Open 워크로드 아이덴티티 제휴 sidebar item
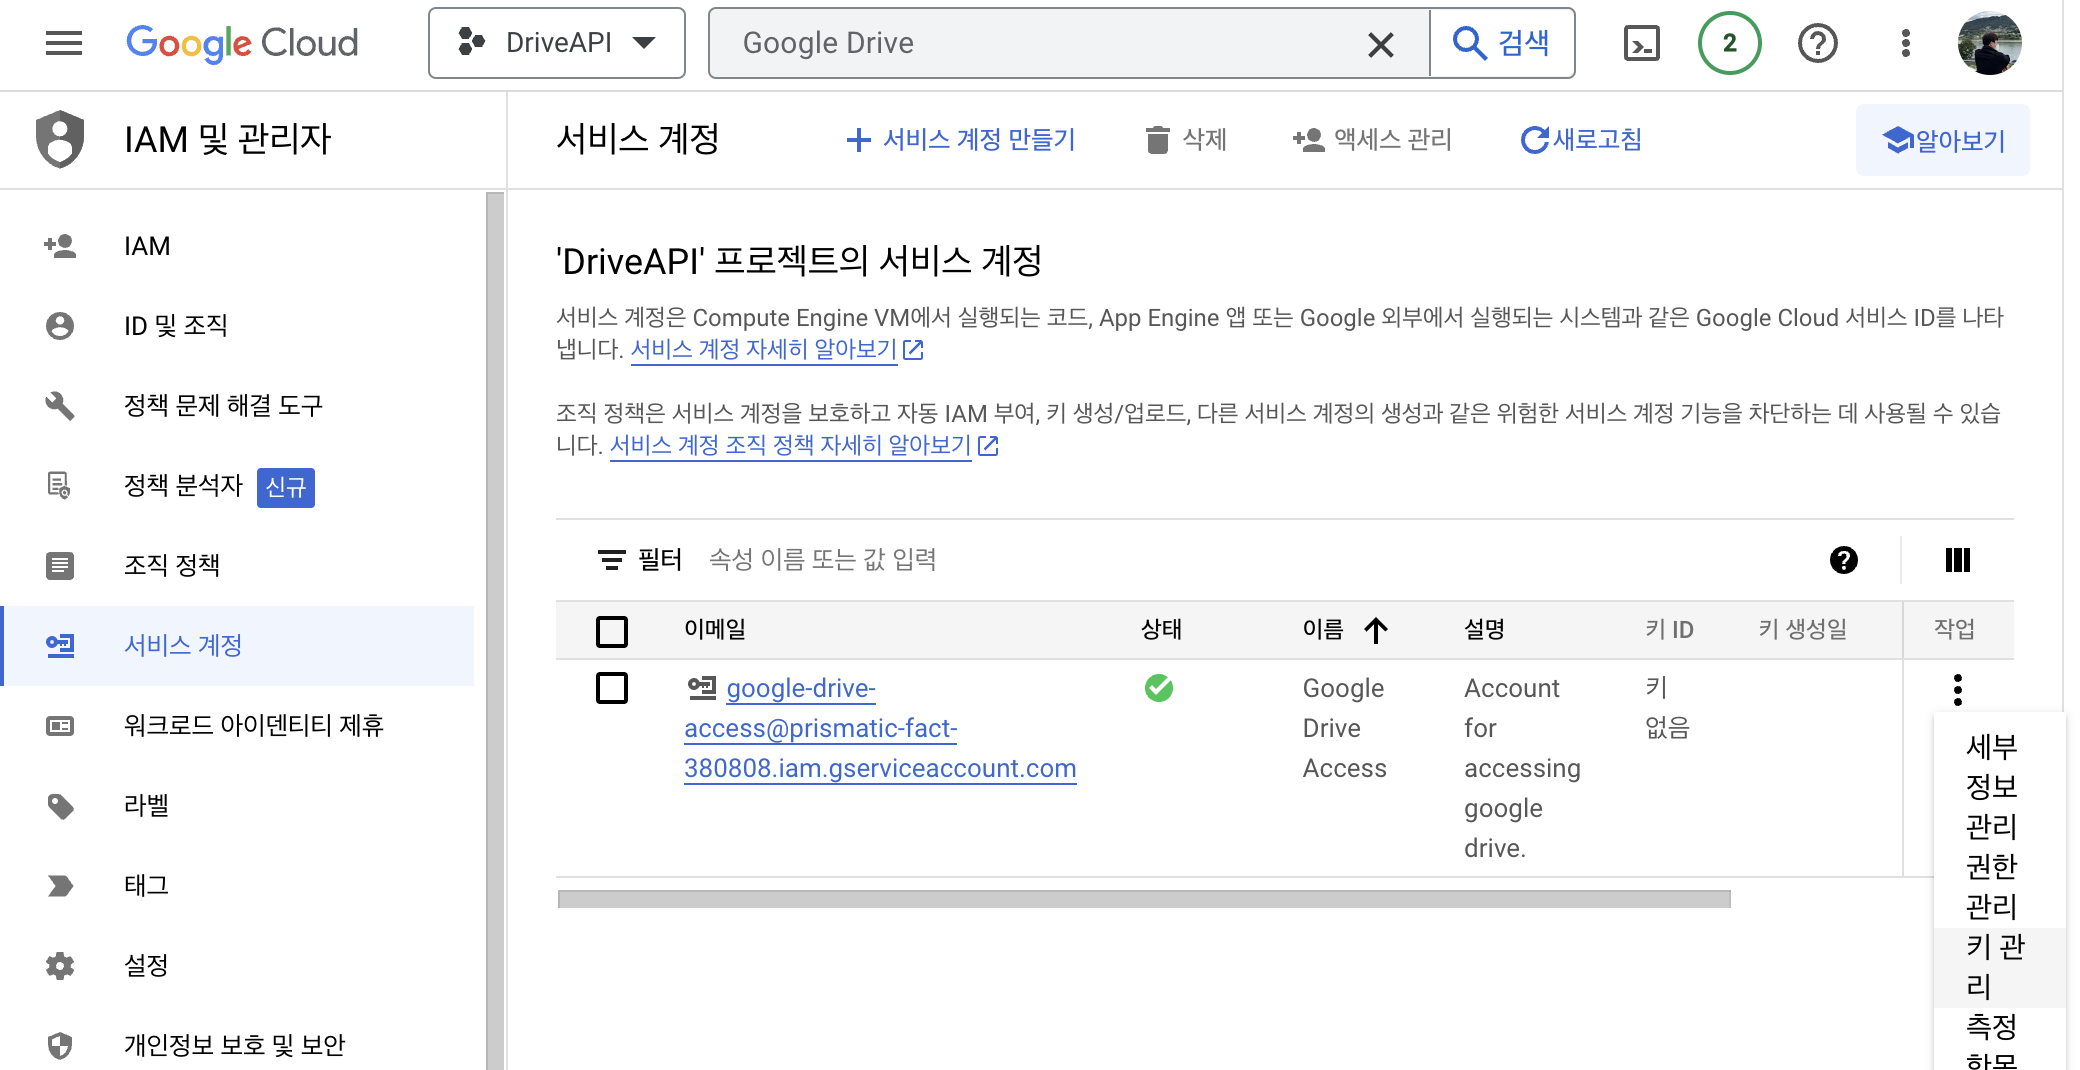The width and height of the screenshot is (2080, 1070). pos(238,726)
